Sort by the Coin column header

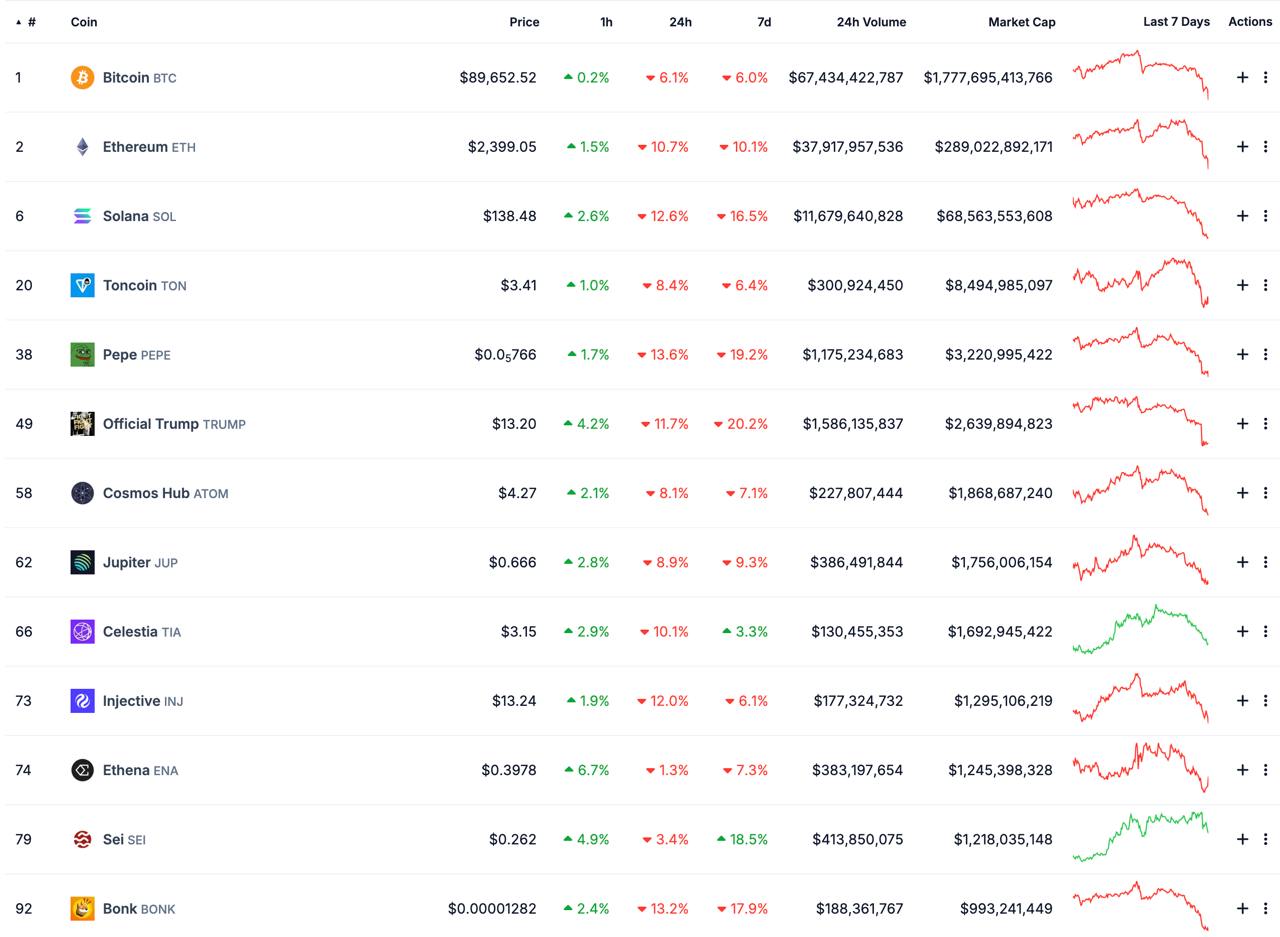(84, 22)
